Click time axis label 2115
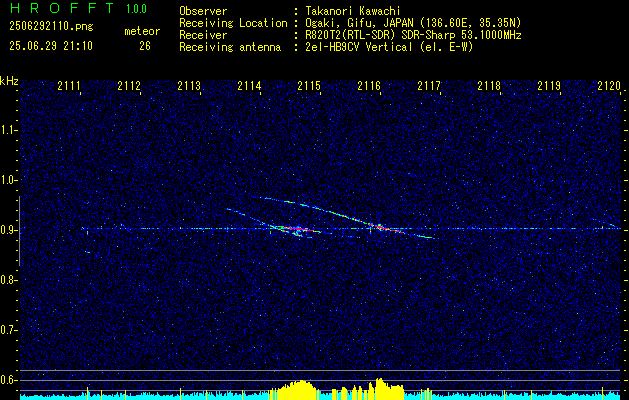The image size is (629, 400). click(x=309, y=86)
